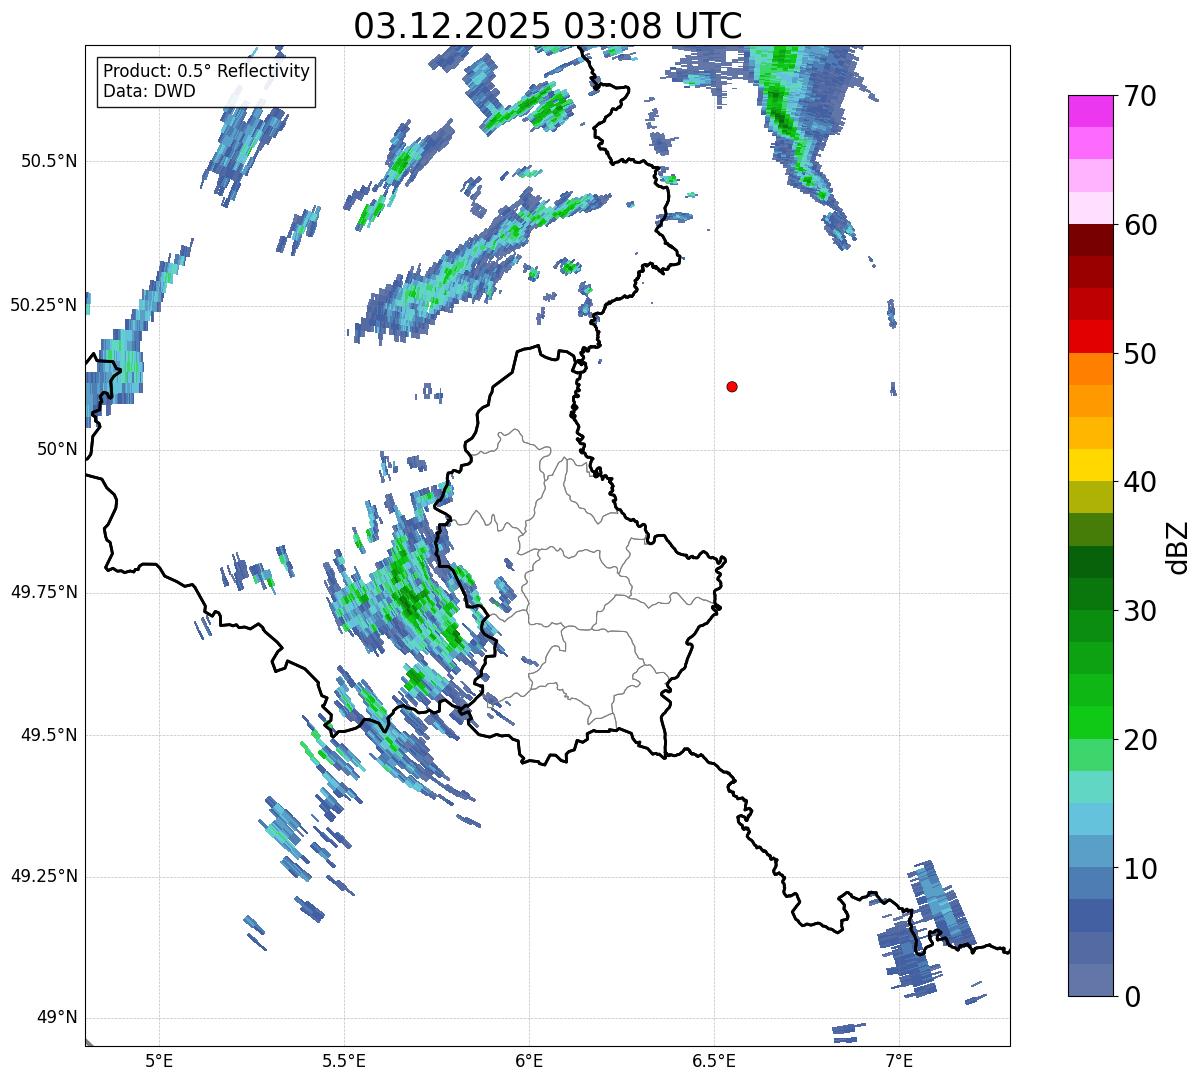The height and width of the screenshot is (1081, 1202).
Task: Click the colorbar tick label 0
Action: tap(1132, 997)
